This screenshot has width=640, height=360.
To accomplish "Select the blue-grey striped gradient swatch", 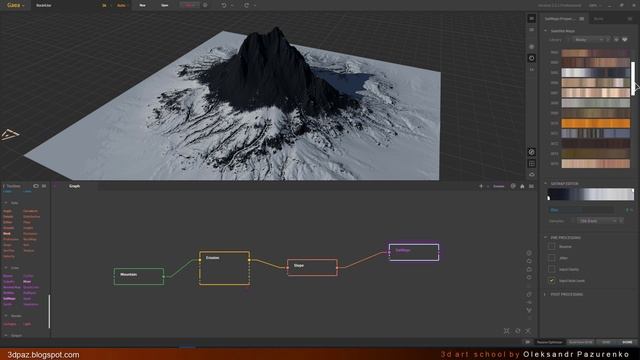I will pyautogui.click(x=596, y=133).
